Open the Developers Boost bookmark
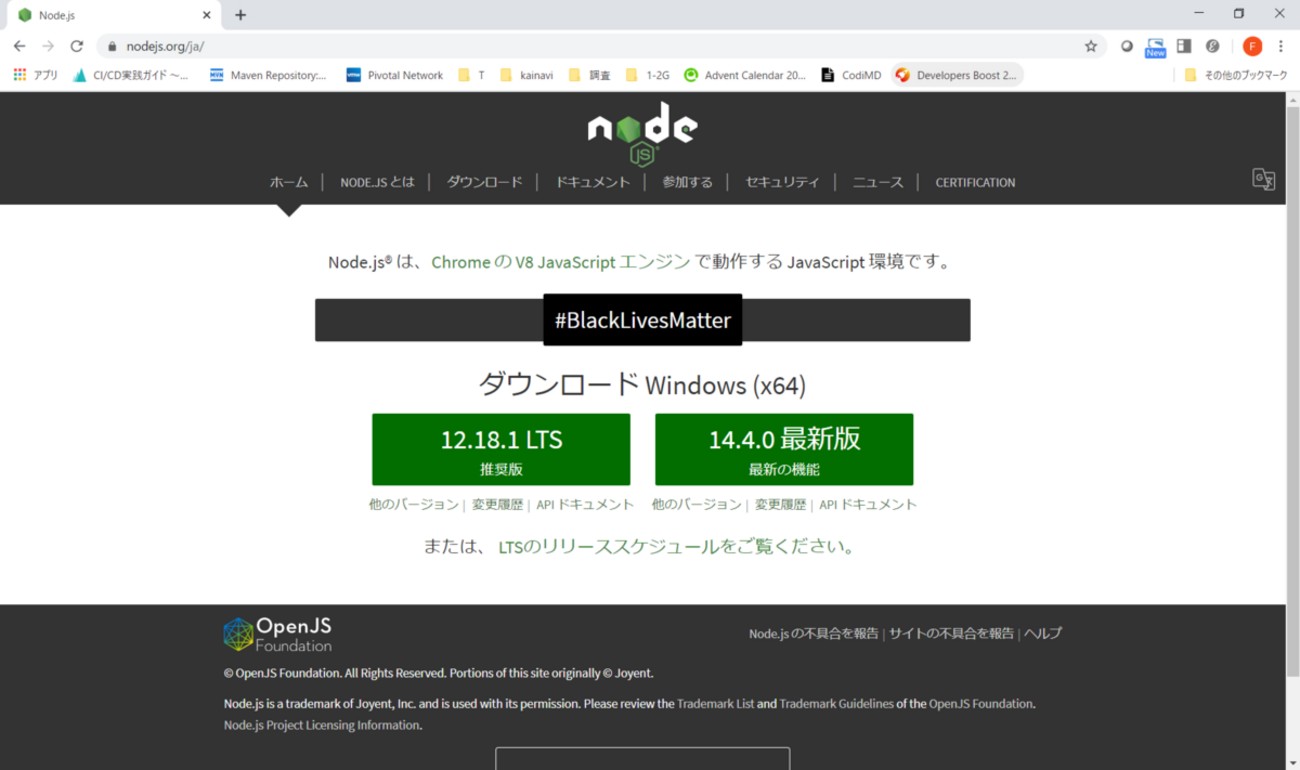 pyautogui.click(x=957, y=75)
